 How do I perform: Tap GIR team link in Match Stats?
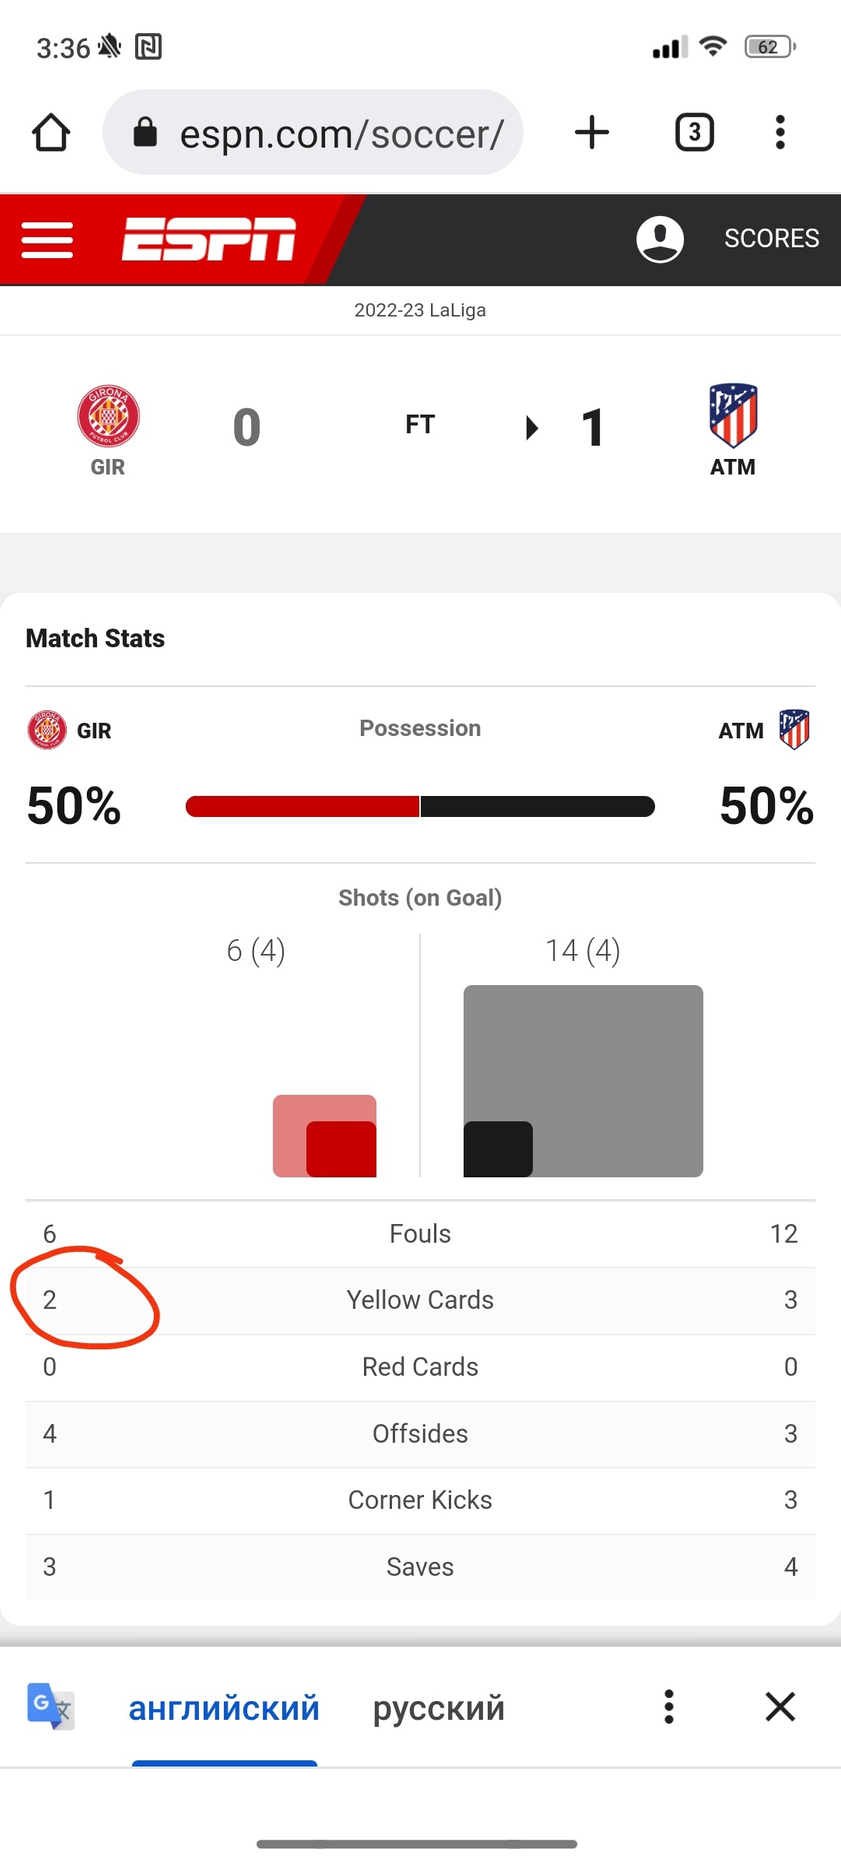click(x=69, y=730)
